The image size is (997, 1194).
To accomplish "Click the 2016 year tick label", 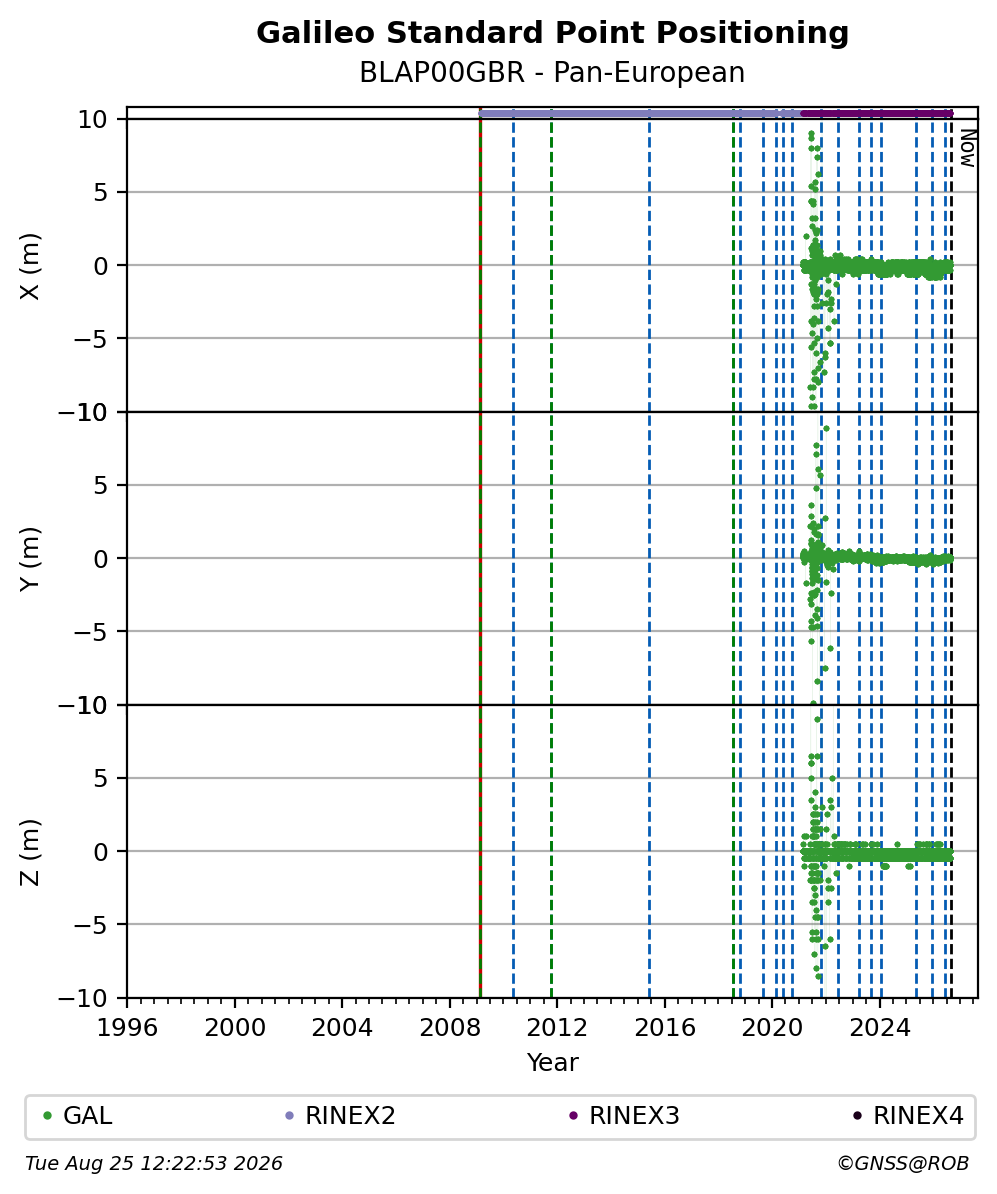I will [664, 1028].
